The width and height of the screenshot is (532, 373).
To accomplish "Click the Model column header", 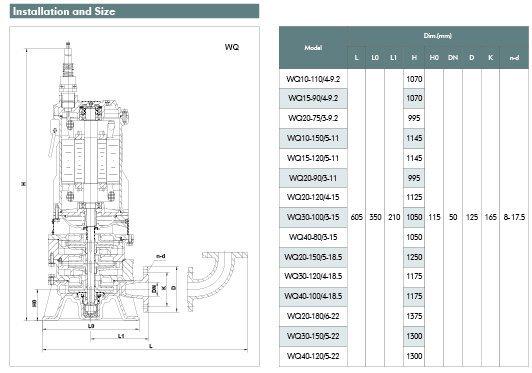I will point(313,48).
